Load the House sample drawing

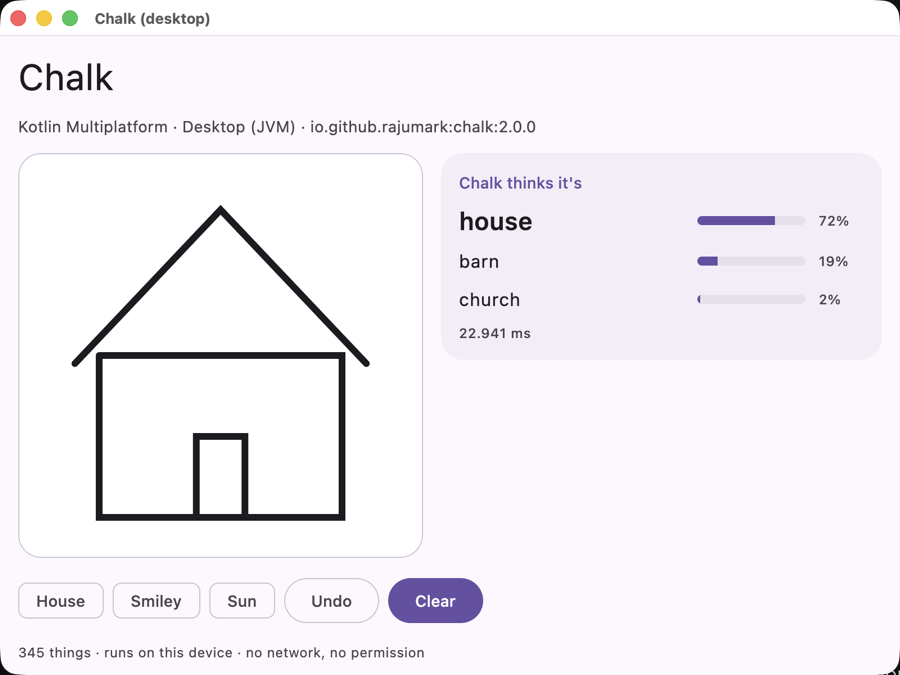coord(61,600)
